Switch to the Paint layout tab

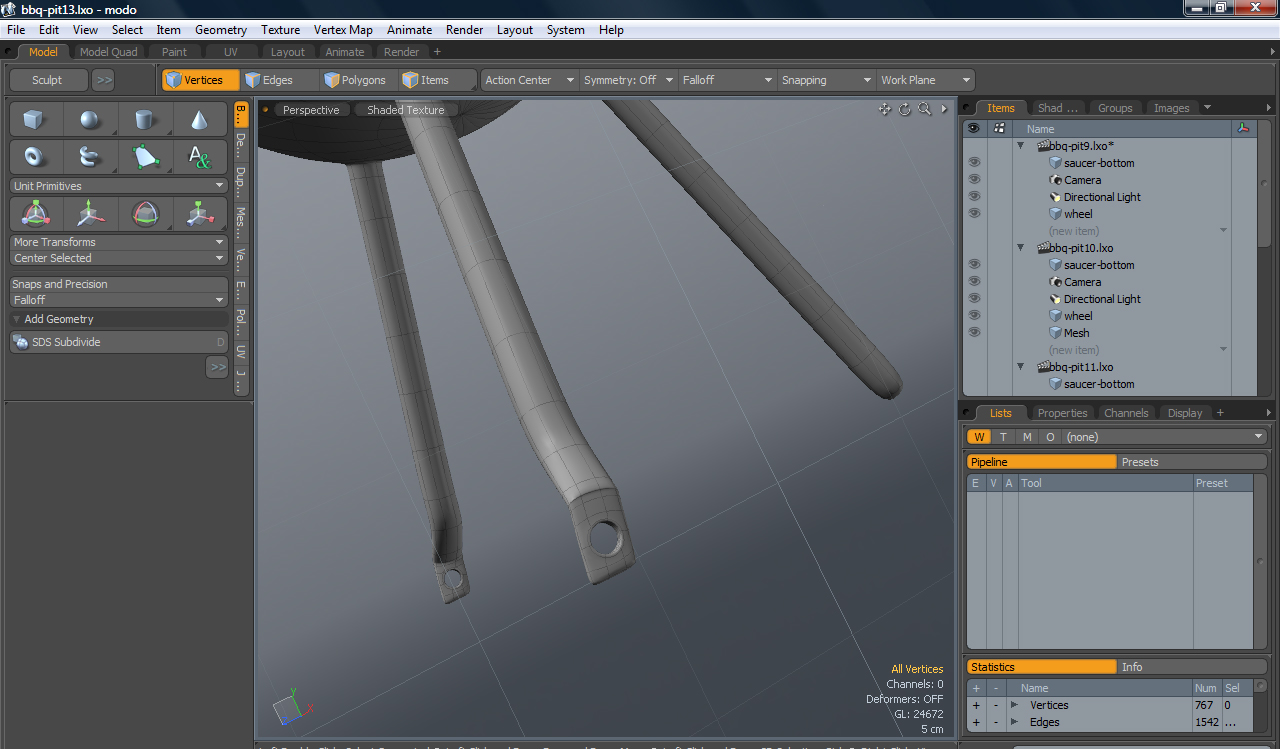(x=174, y=52)
